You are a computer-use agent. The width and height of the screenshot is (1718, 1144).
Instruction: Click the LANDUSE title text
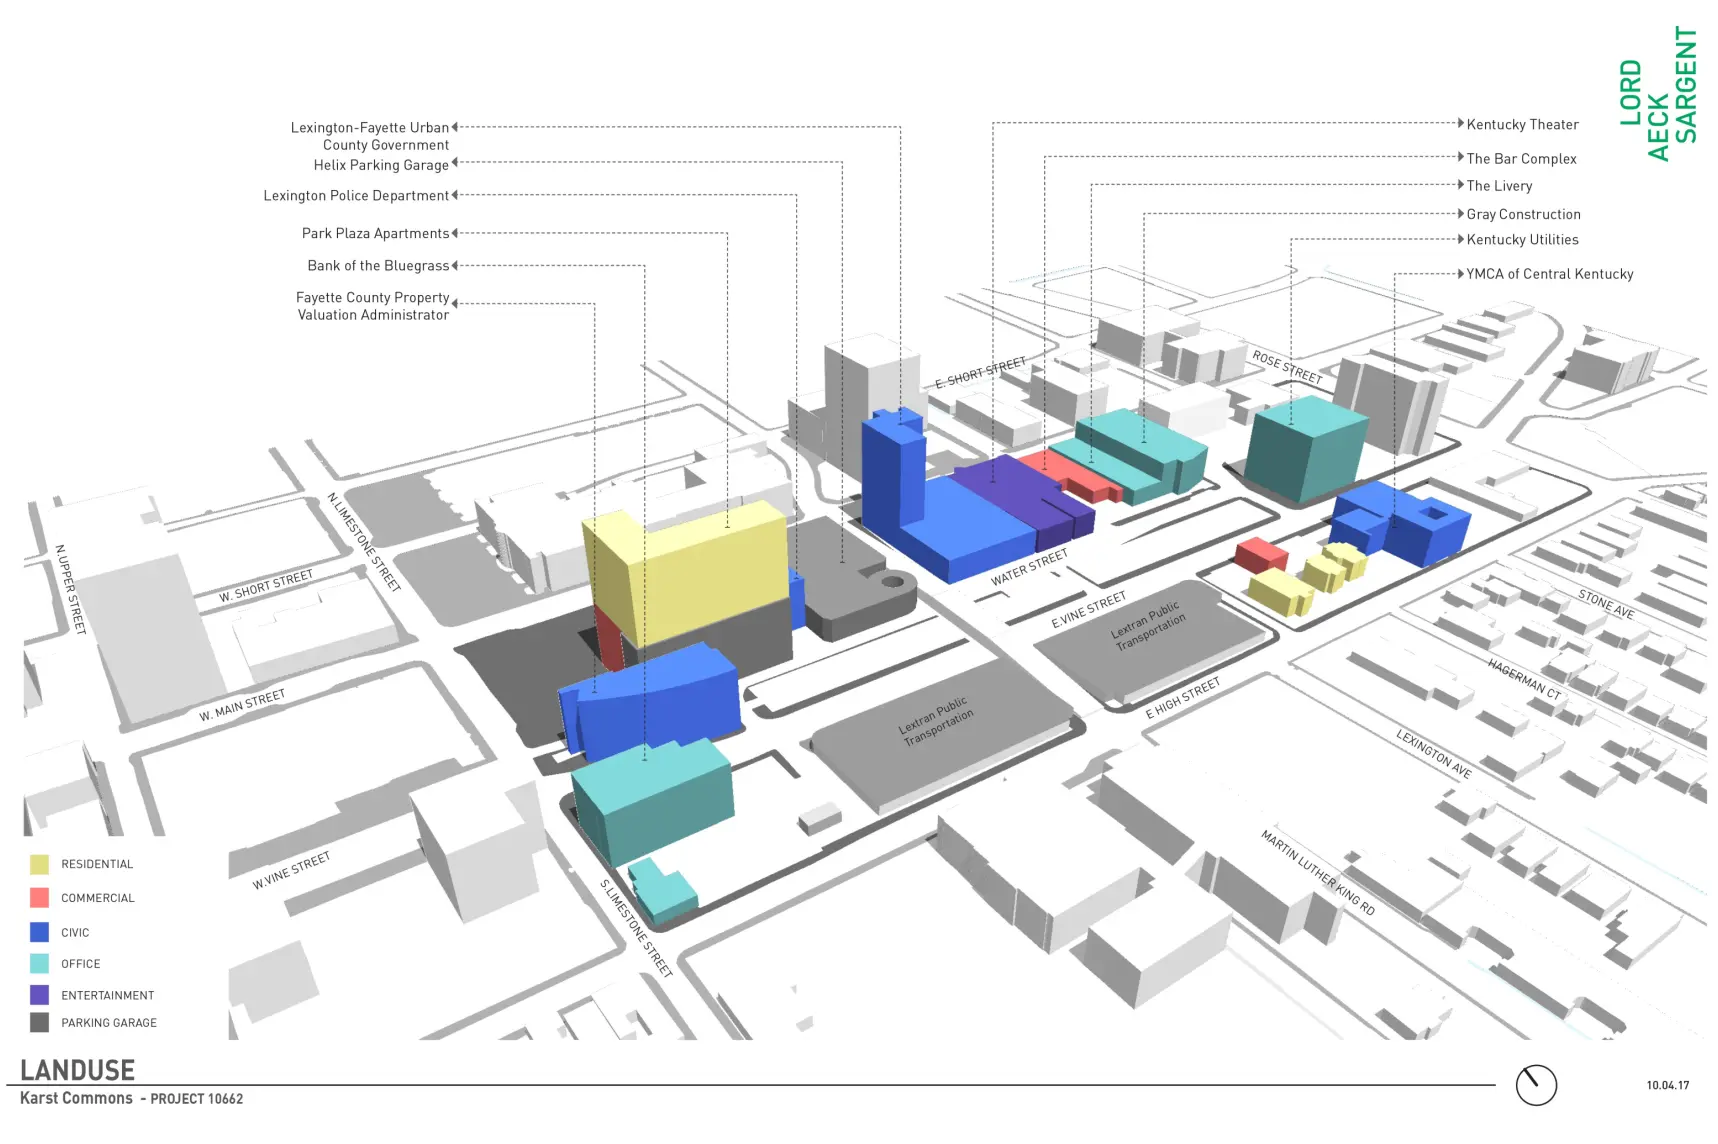coord(77,1070)
